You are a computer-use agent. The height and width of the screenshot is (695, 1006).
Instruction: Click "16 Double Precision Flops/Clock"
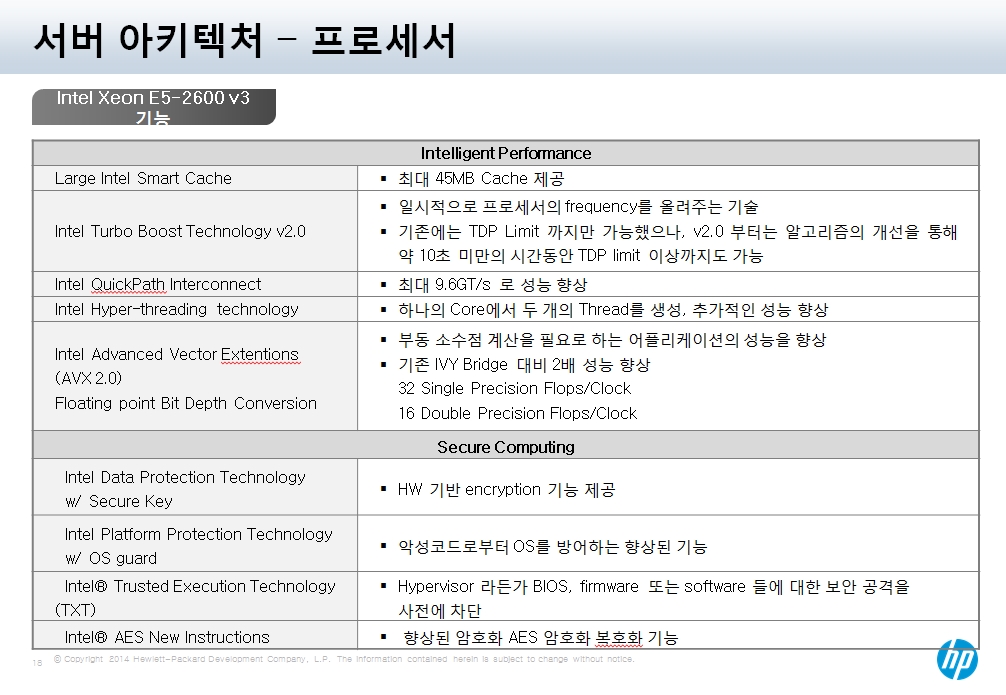pyautogui.click(x=518, y=413)
